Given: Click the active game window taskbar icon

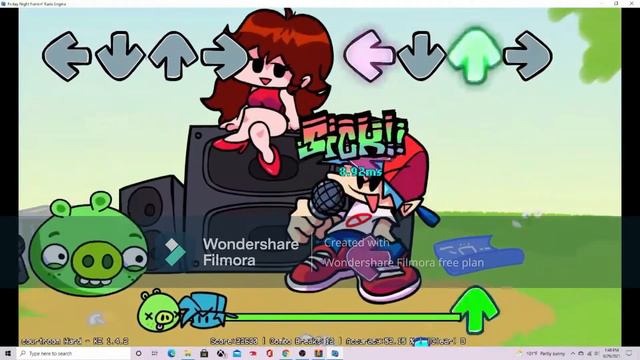Looking at the screenshot, I should tap(335, 353).
